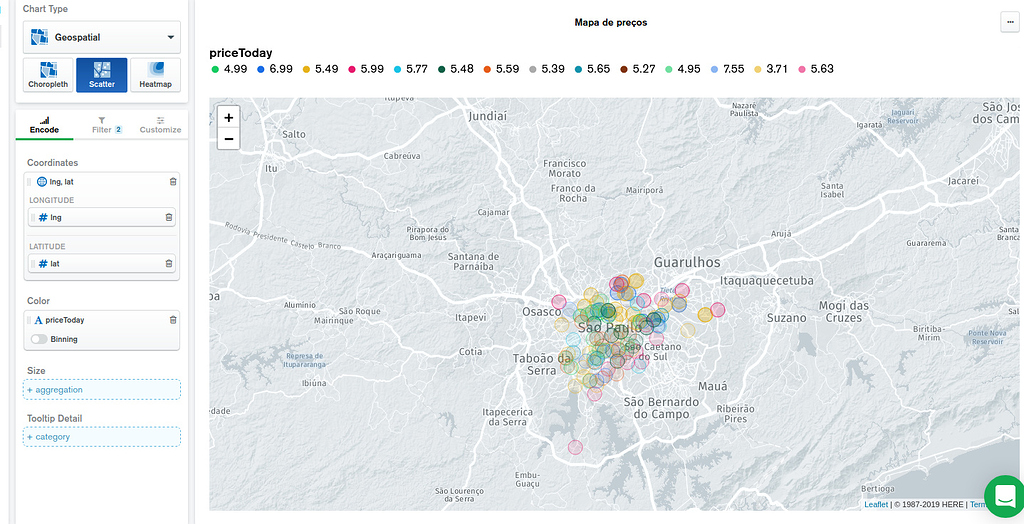Delete the lng field from Longitude
This screenshot has height=524, width=1024.
[168, 217]
